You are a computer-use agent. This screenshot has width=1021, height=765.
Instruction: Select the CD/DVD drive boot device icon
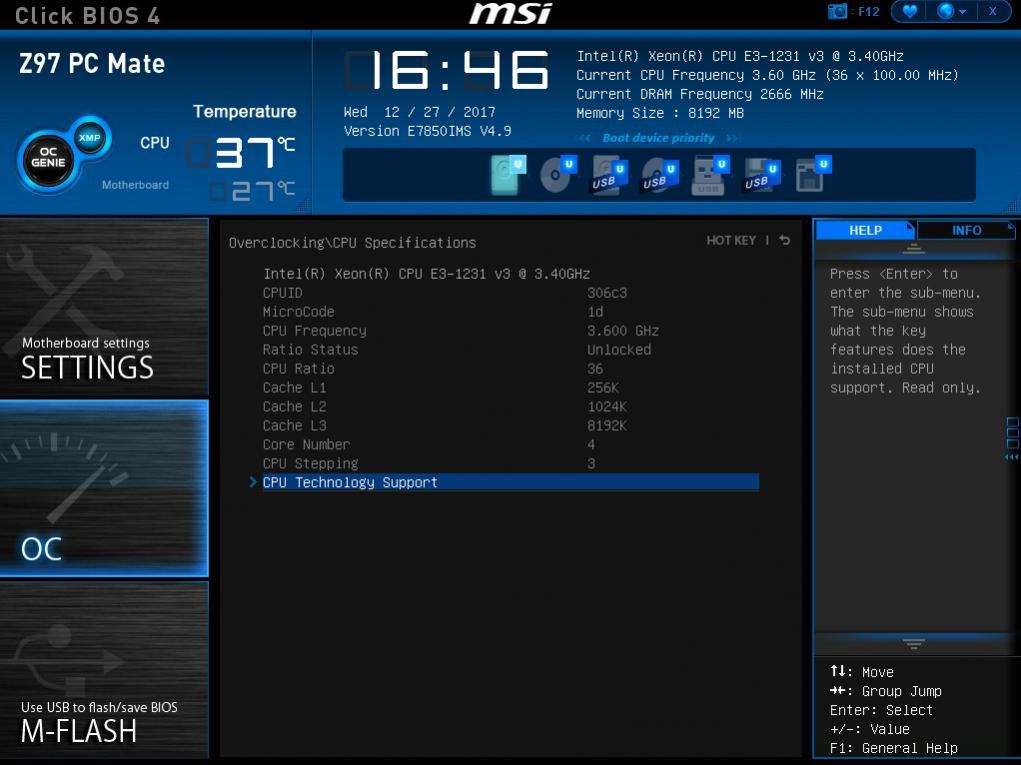(x=558, y=174)
